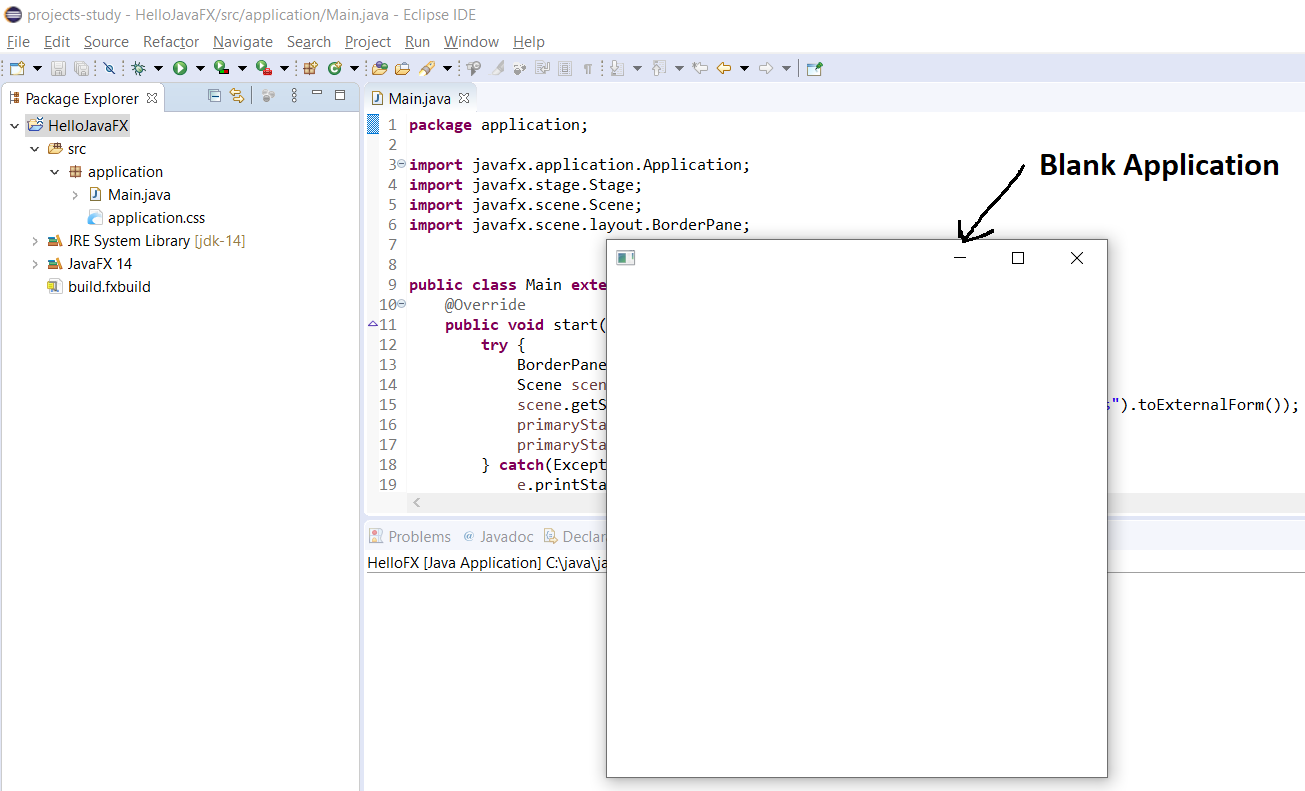Click the Next Annotation icon
This screenshot has height=791, width=1305.
[x=617, y=68]
